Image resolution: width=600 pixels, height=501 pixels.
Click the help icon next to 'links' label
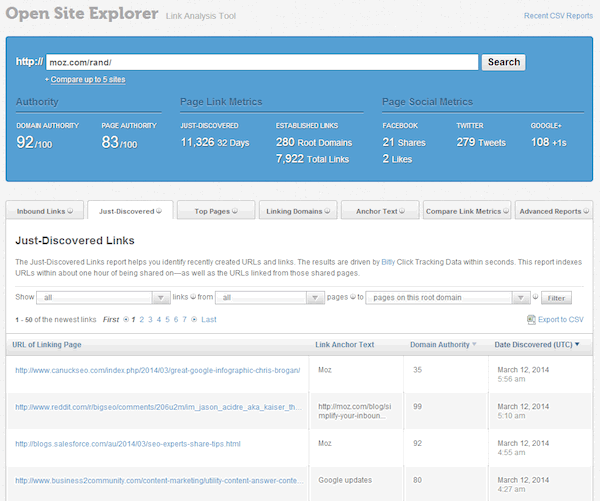click(193, 296)
